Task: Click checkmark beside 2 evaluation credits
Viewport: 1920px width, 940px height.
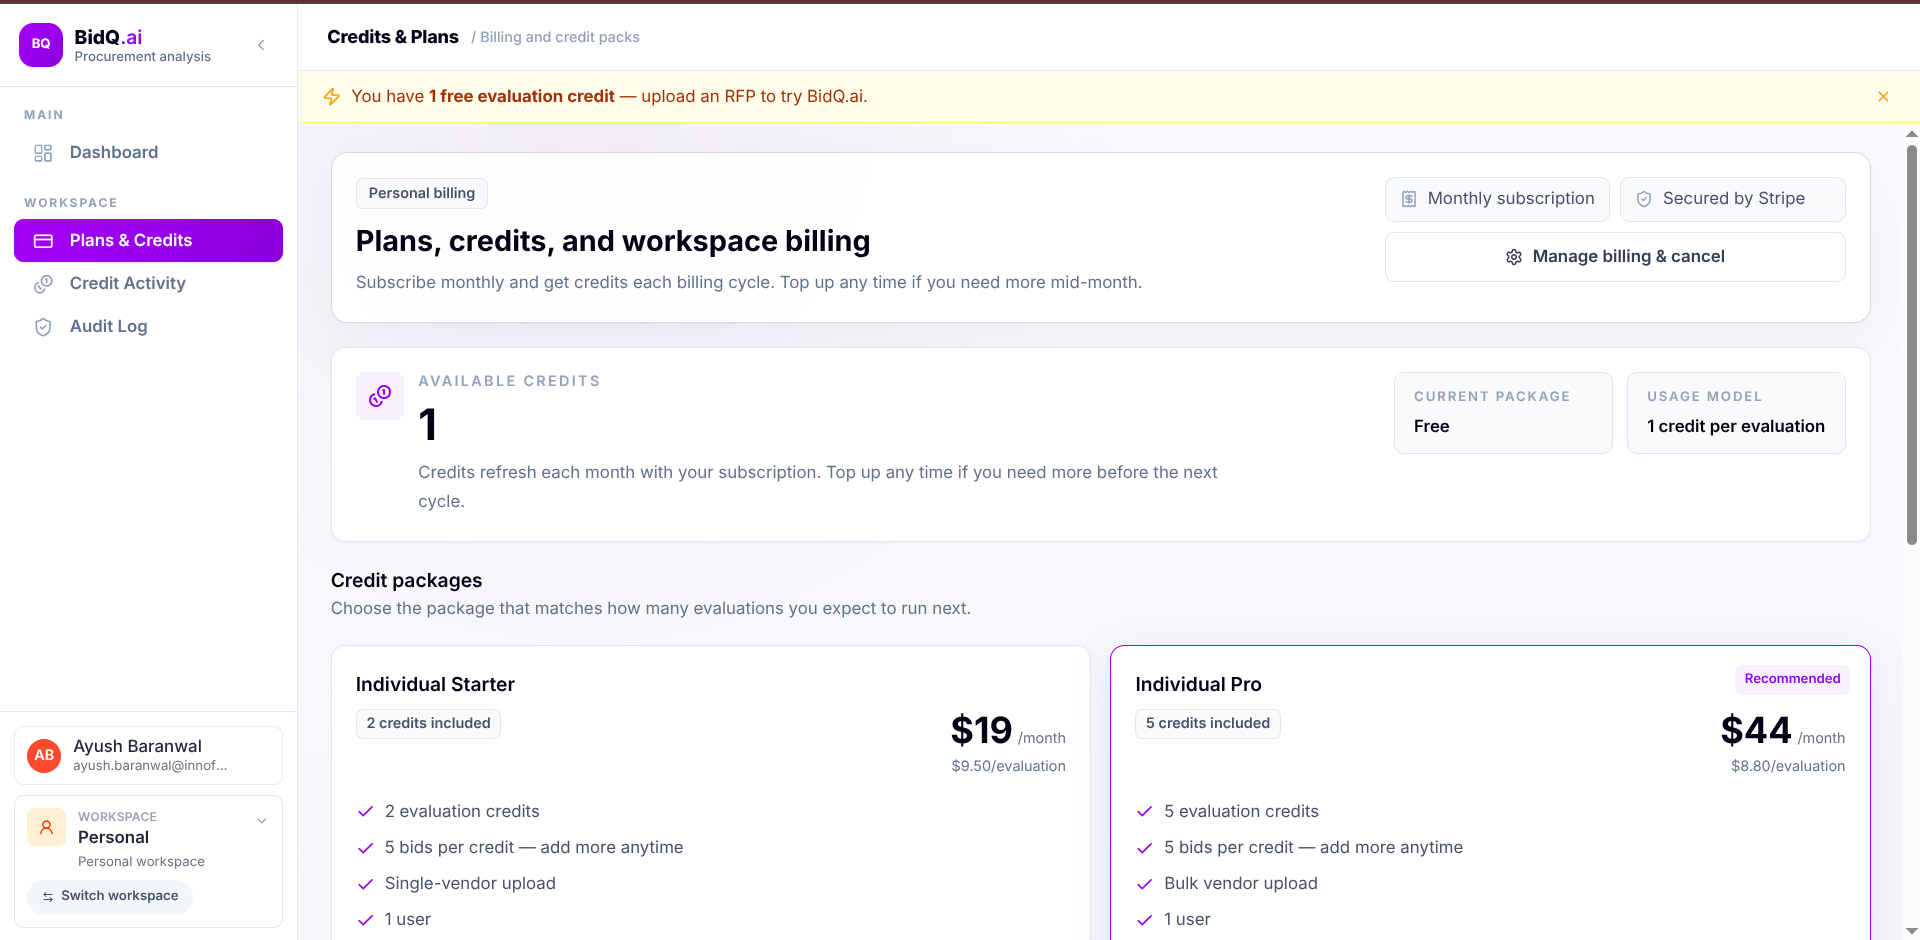Action: [x=366, y=812]
